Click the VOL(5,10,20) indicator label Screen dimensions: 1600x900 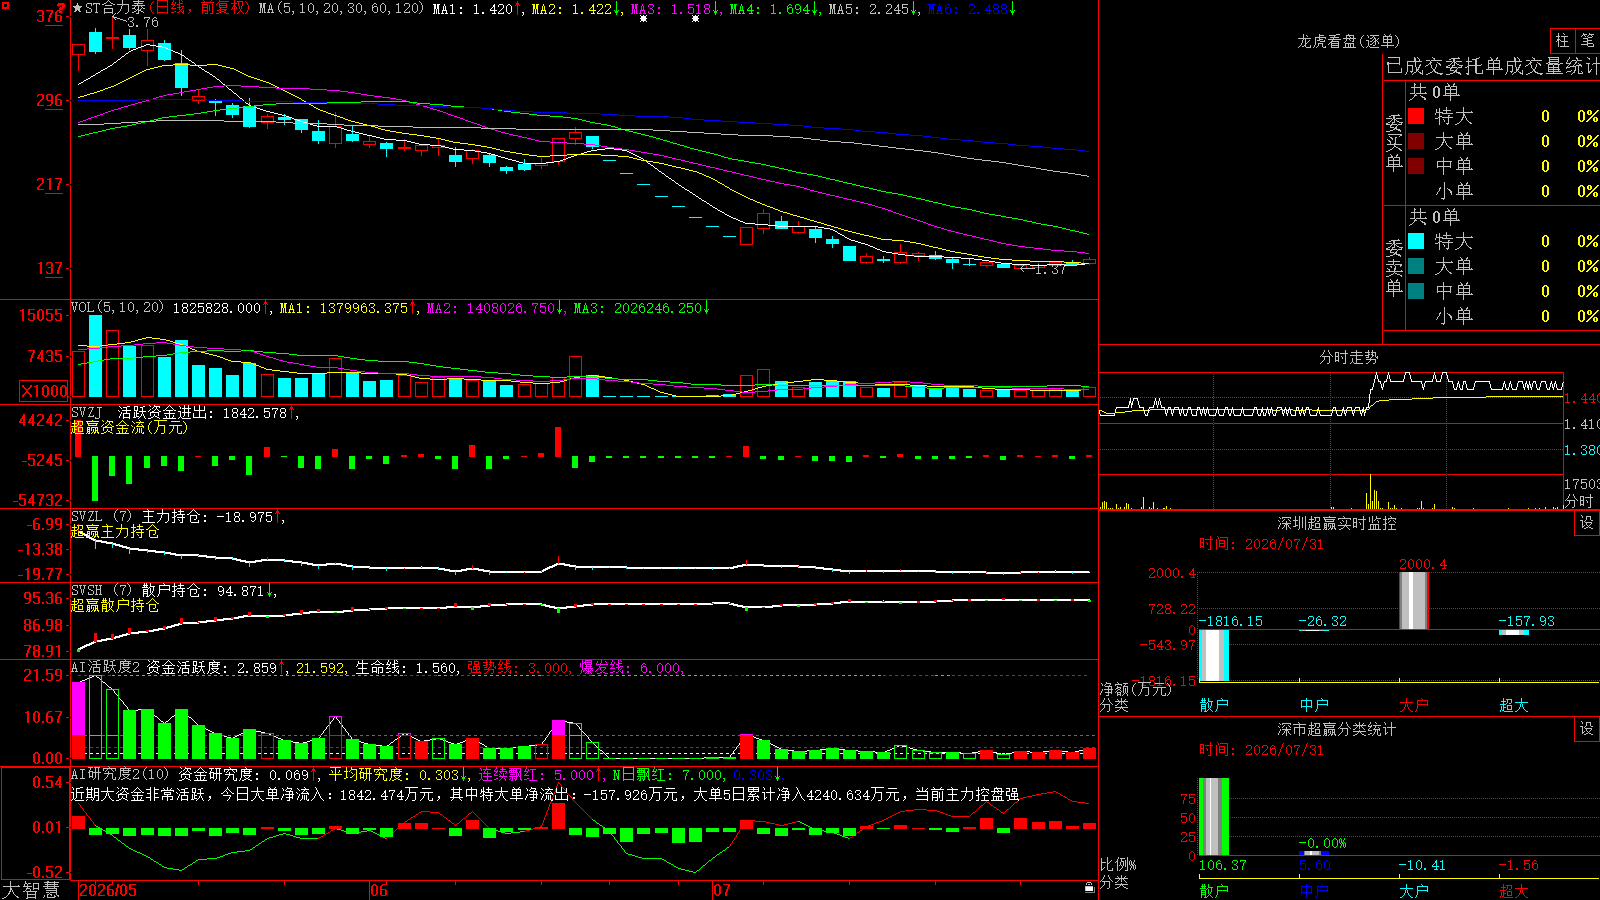[117, 308]
